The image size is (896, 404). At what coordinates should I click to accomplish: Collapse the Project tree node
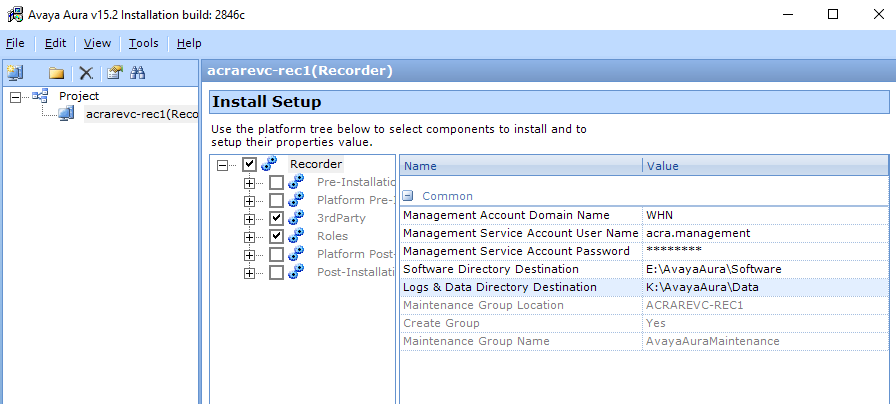[x=15, y=96]
